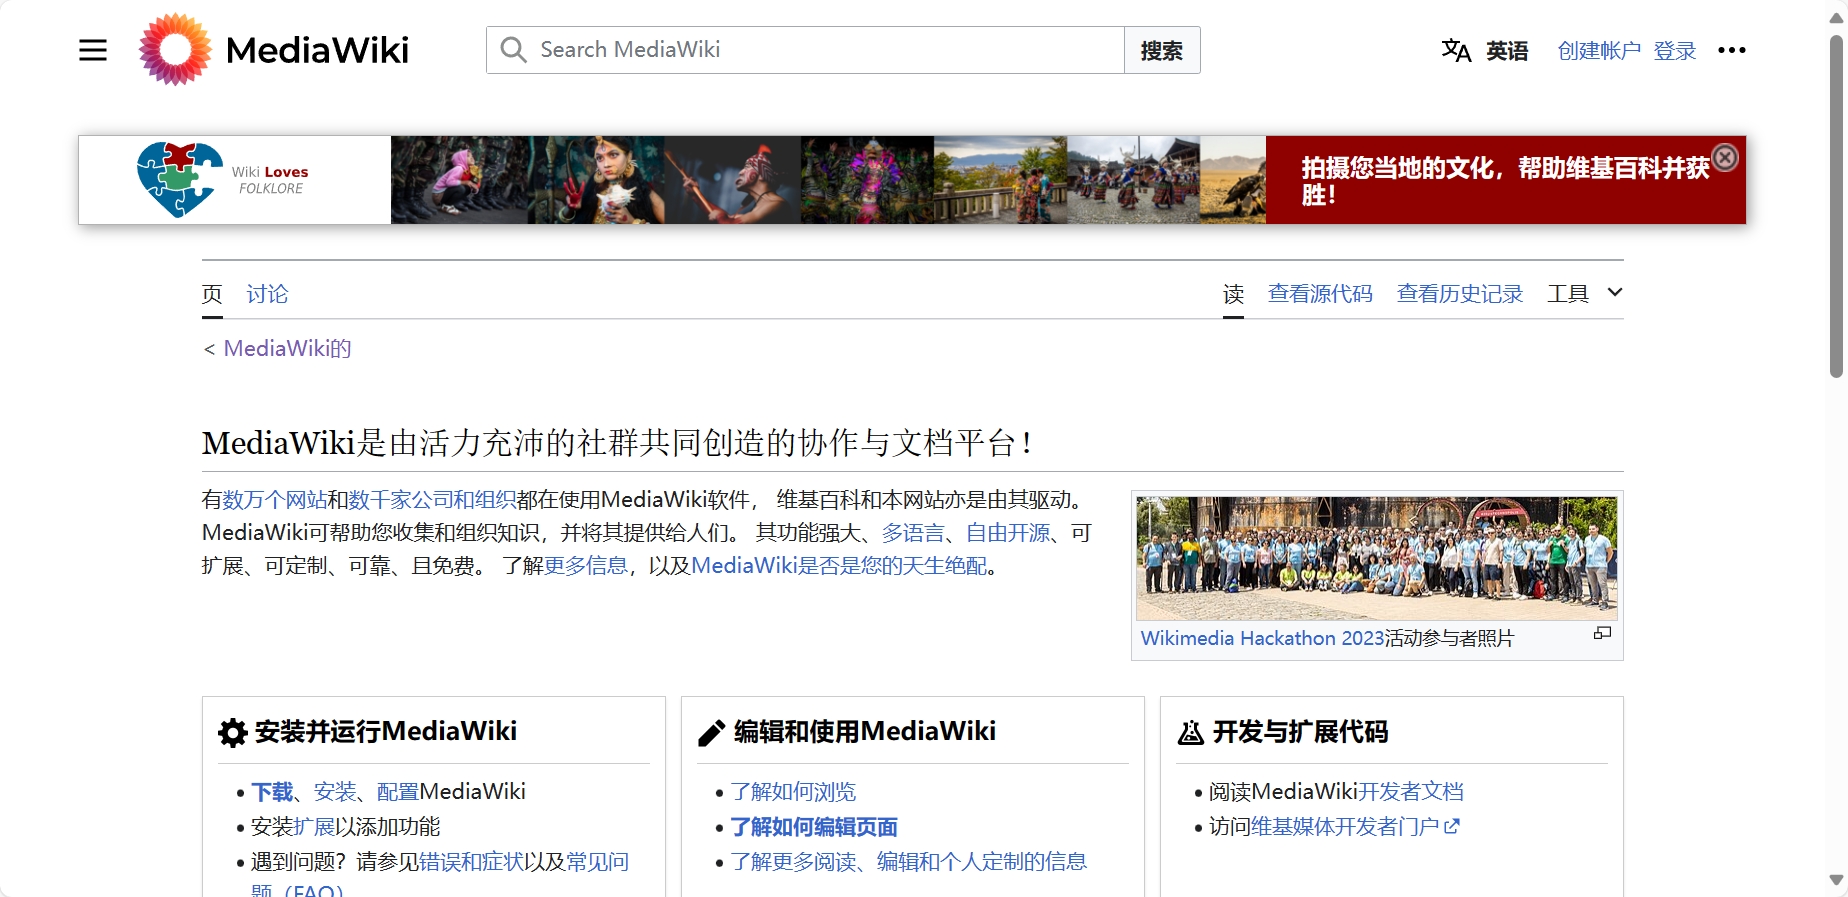This screenshot has height=897, width=1848.
Task: Click the 英语 language button
Action: coord(1507,51)
